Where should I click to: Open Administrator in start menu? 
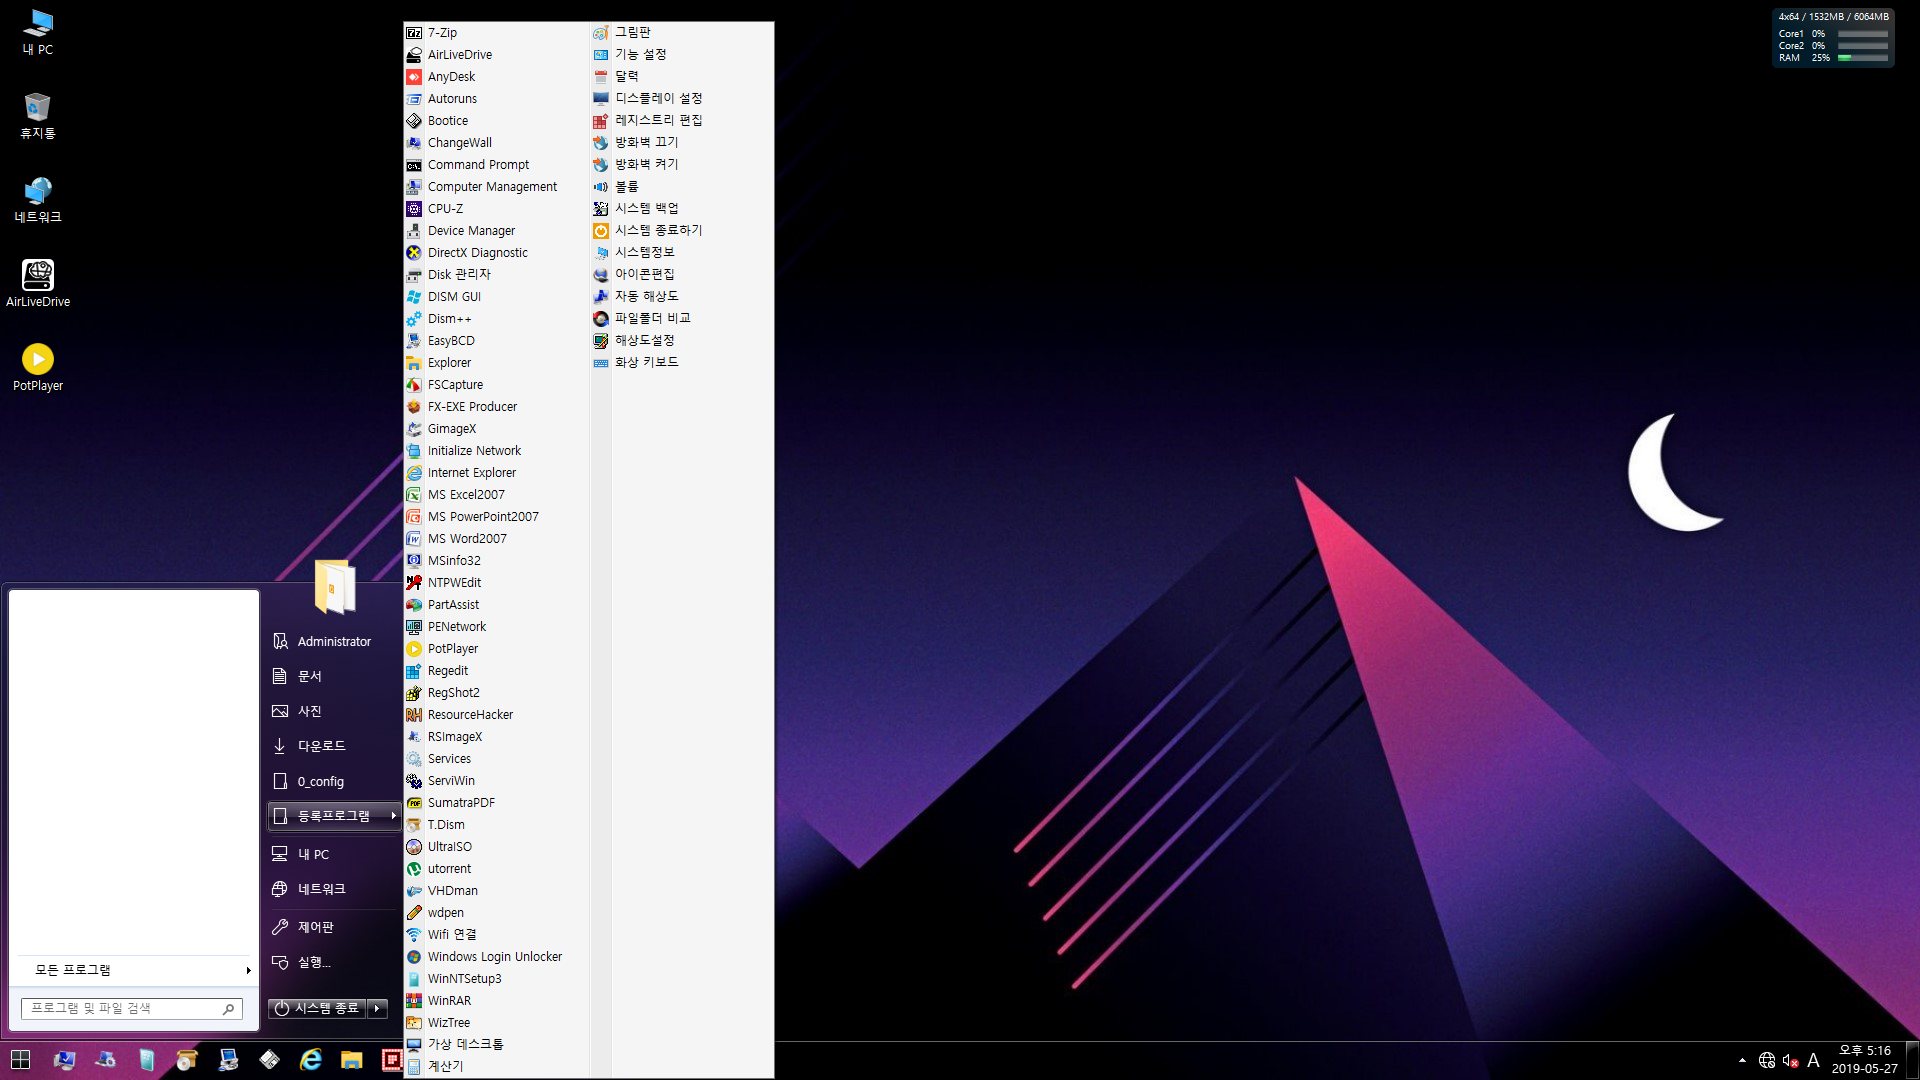coord(335,642)
